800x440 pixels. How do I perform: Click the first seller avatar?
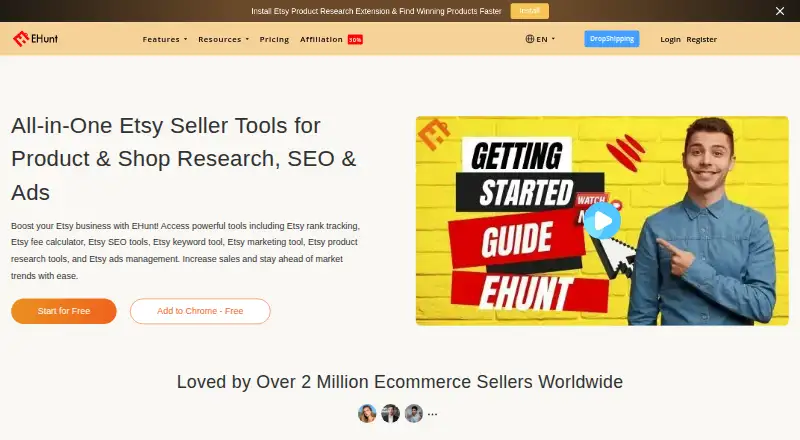367,413
